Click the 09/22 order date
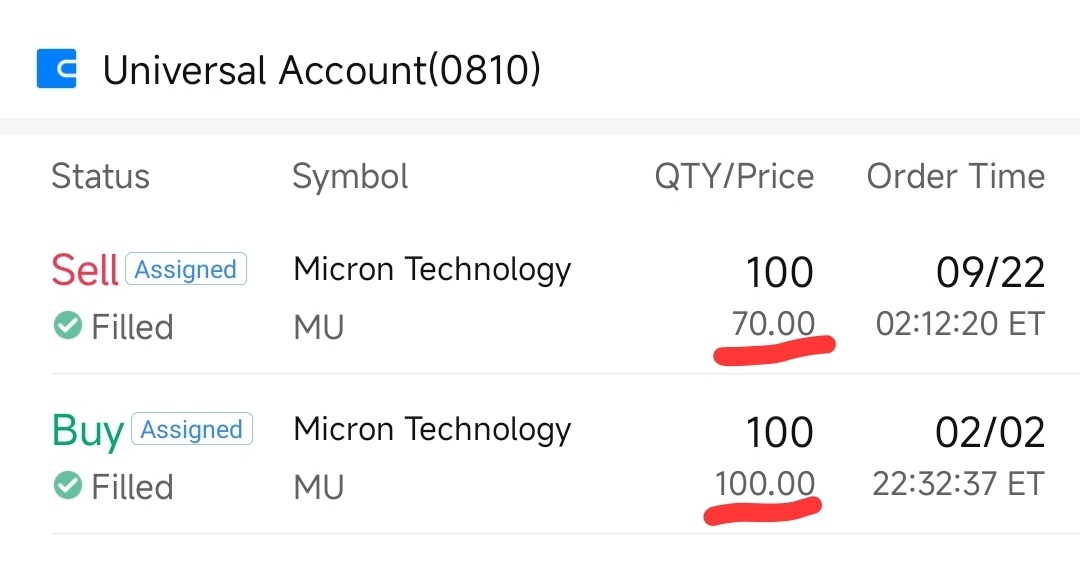 [x=990, y=273]
